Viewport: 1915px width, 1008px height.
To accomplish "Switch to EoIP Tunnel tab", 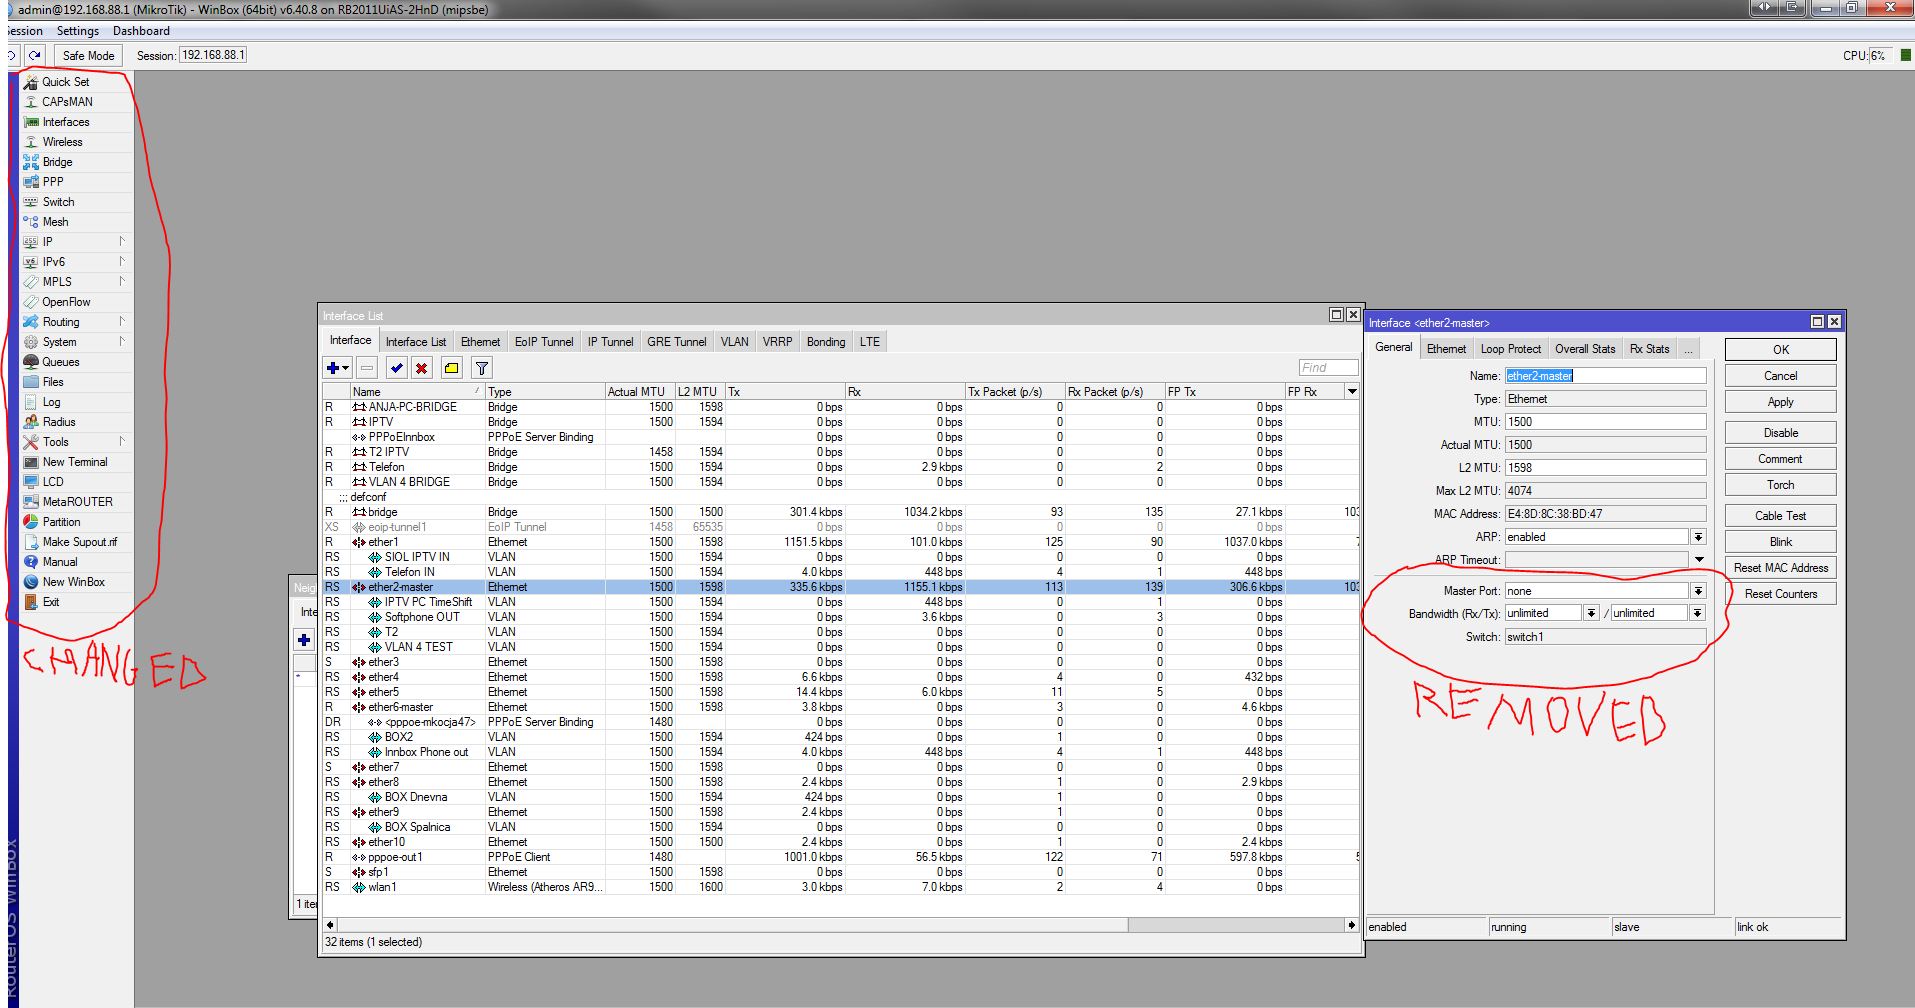I will click(544, 342).
